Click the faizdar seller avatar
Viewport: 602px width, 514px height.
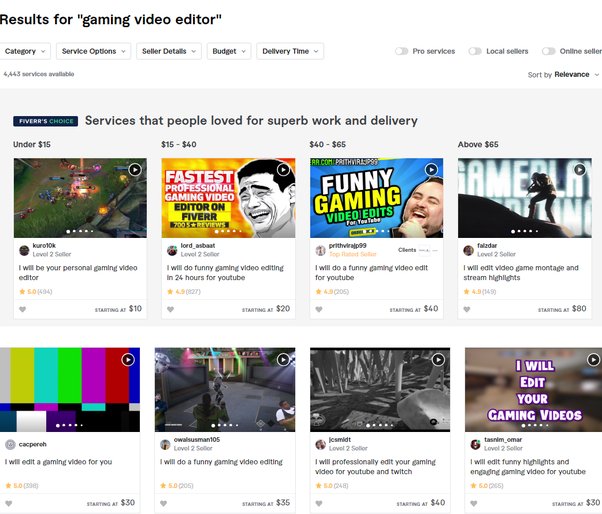tap(468, 251)
